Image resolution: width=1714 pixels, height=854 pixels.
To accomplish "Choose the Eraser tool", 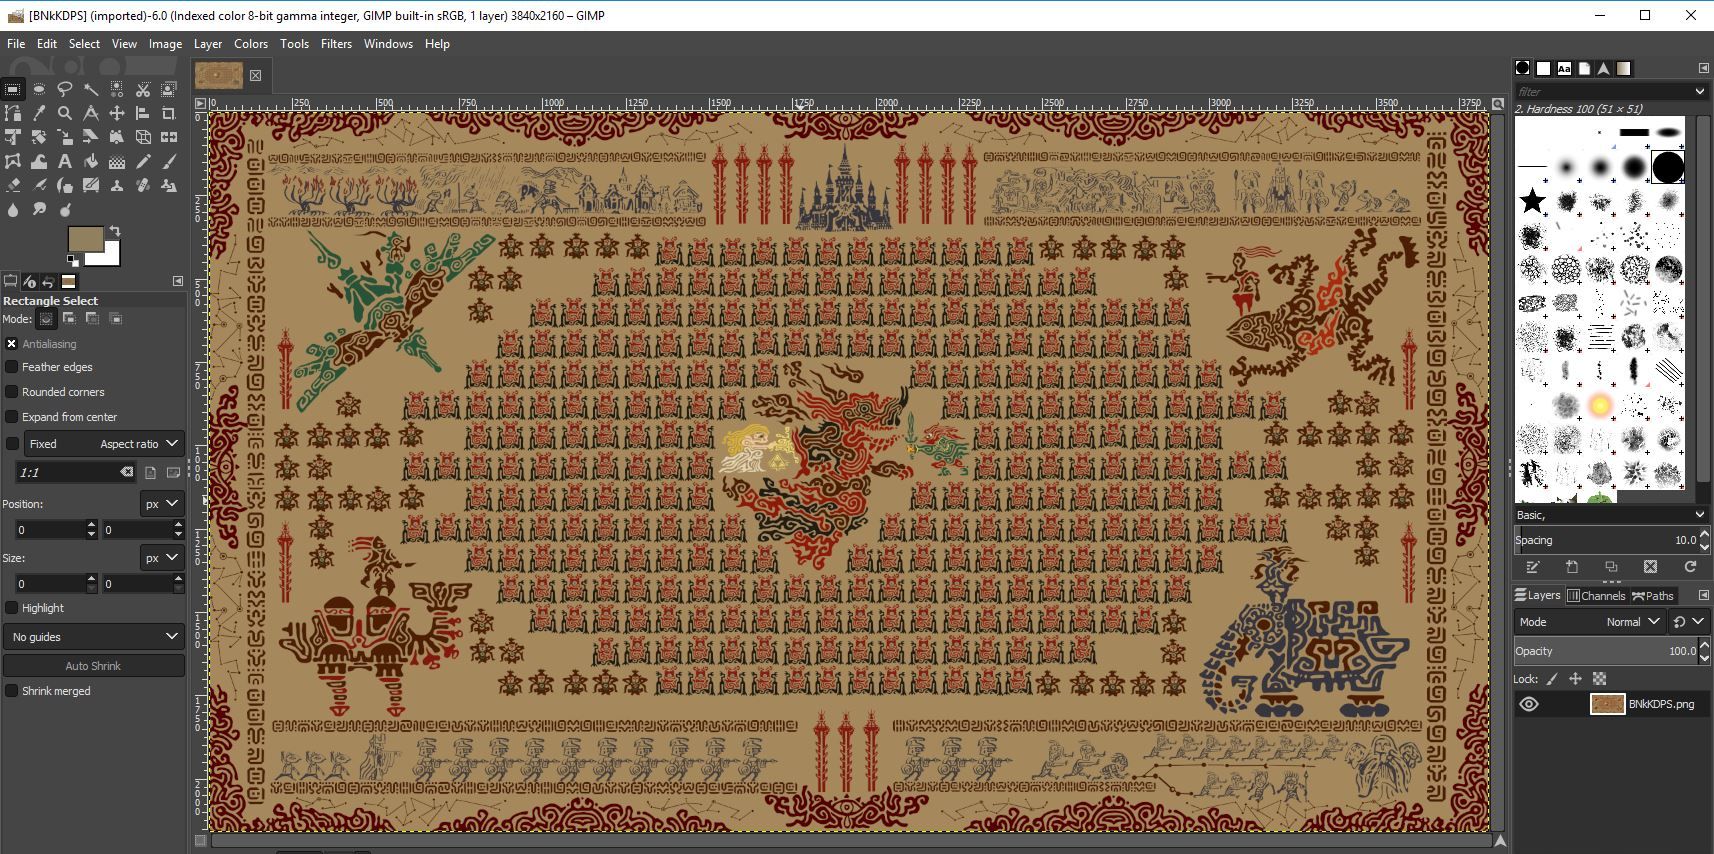I will click(x=13, y=185).
